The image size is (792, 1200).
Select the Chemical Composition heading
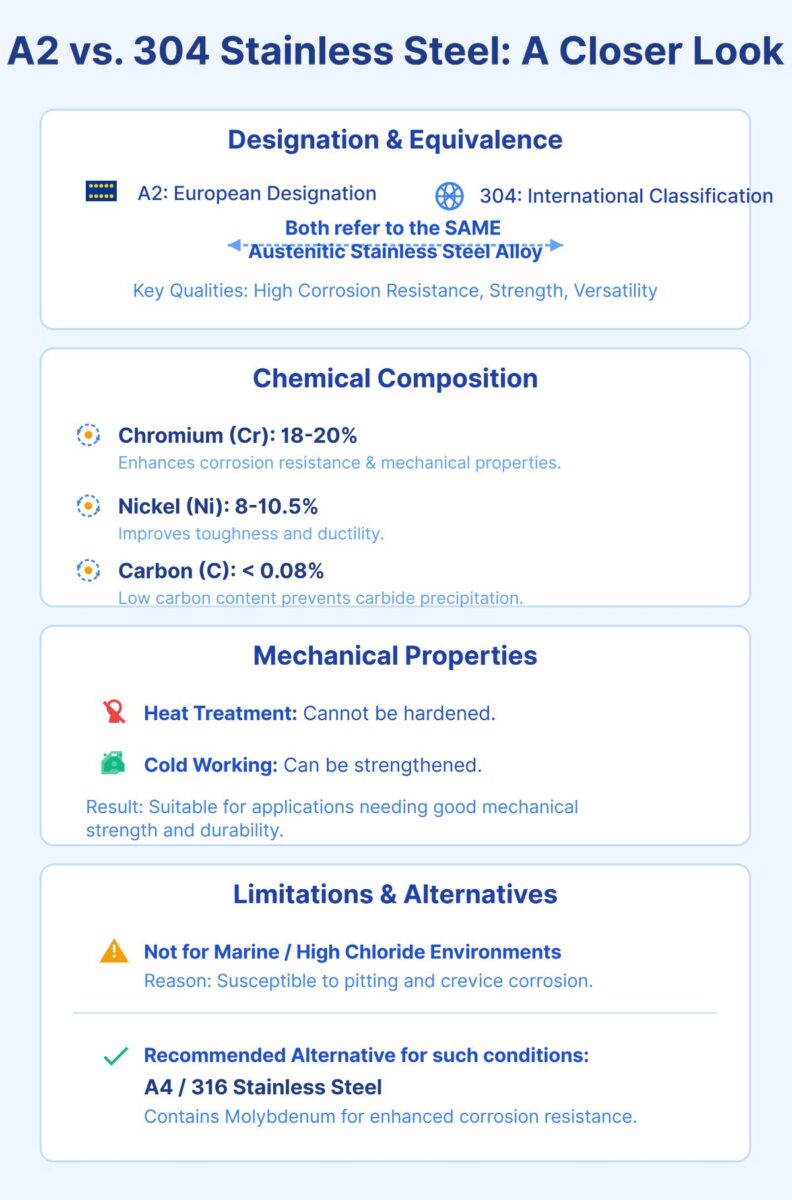click(x=395, y=378)
